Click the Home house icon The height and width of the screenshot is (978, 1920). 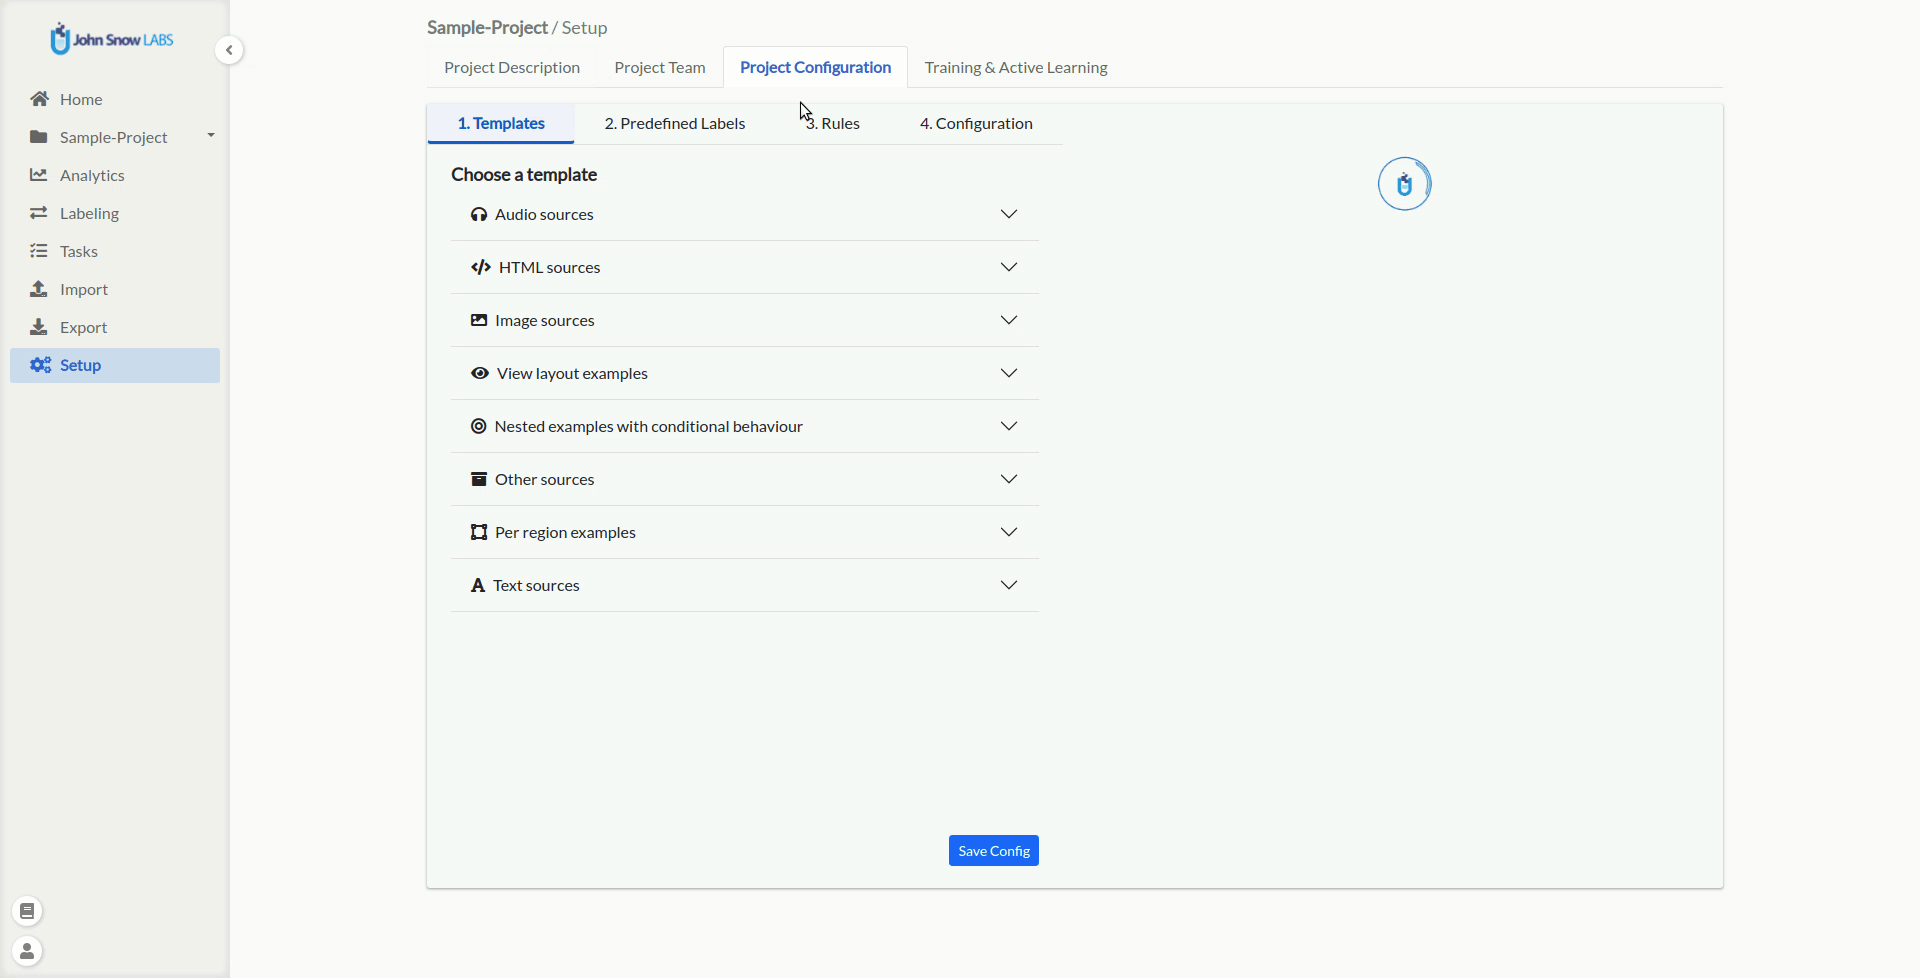[39, 99]
